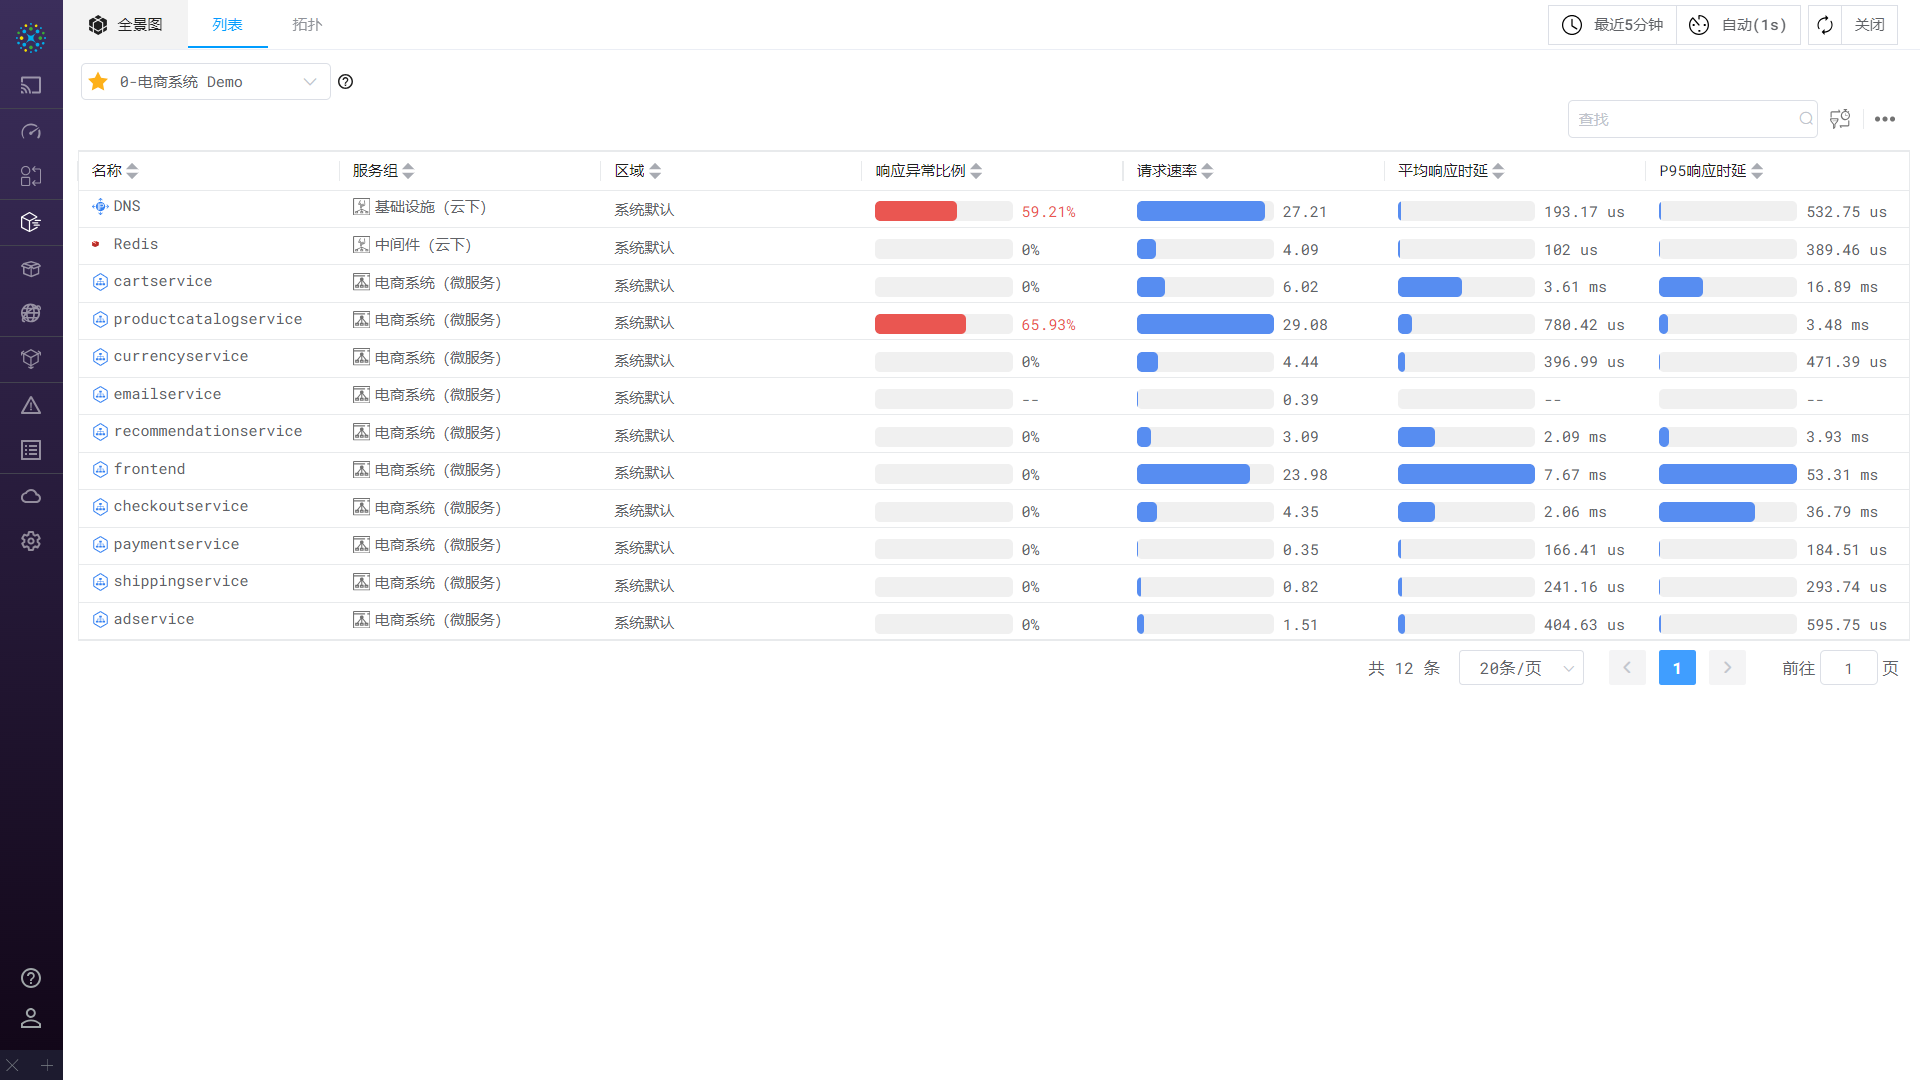Open the productcatalogservice service link
The image size is (1920, 1080).
tap(208, 319)
